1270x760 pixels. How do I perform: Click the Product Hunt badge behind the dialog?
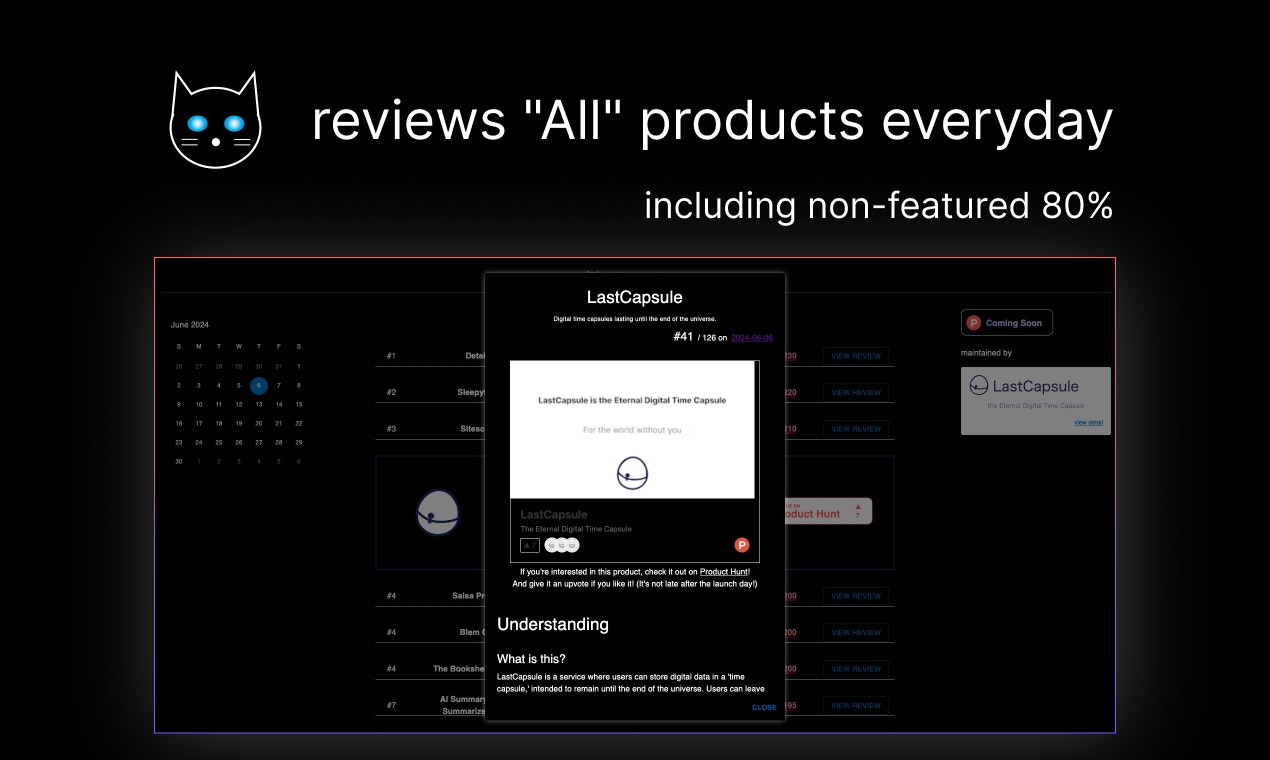click(829, 511)
